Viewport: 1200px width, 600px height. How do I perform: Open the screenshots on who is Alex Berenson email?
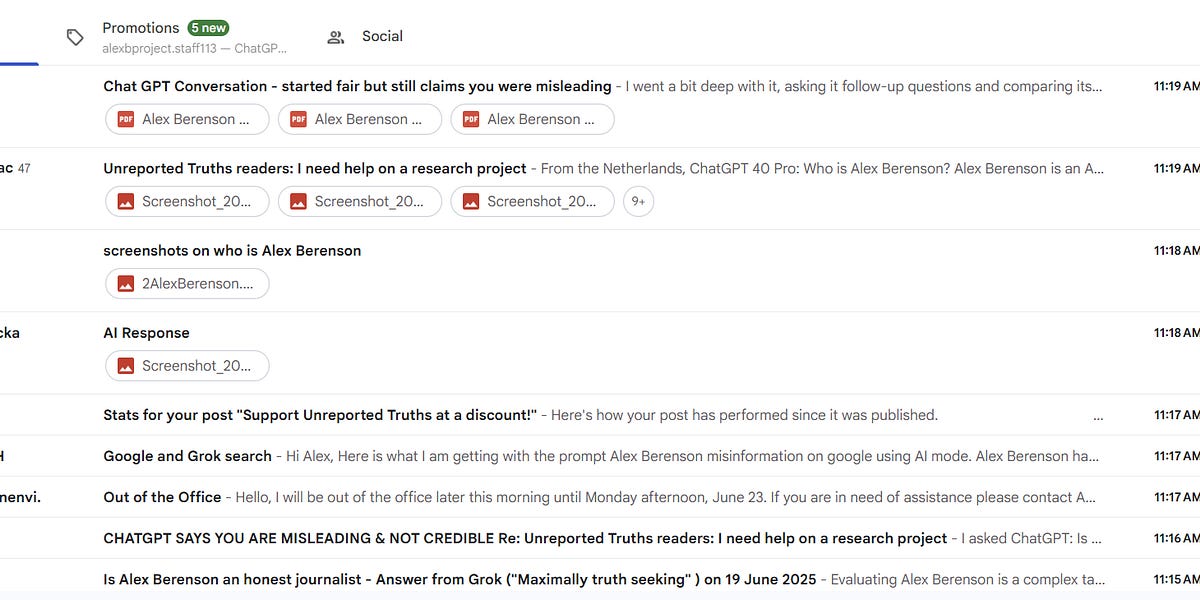coord(232,250)
